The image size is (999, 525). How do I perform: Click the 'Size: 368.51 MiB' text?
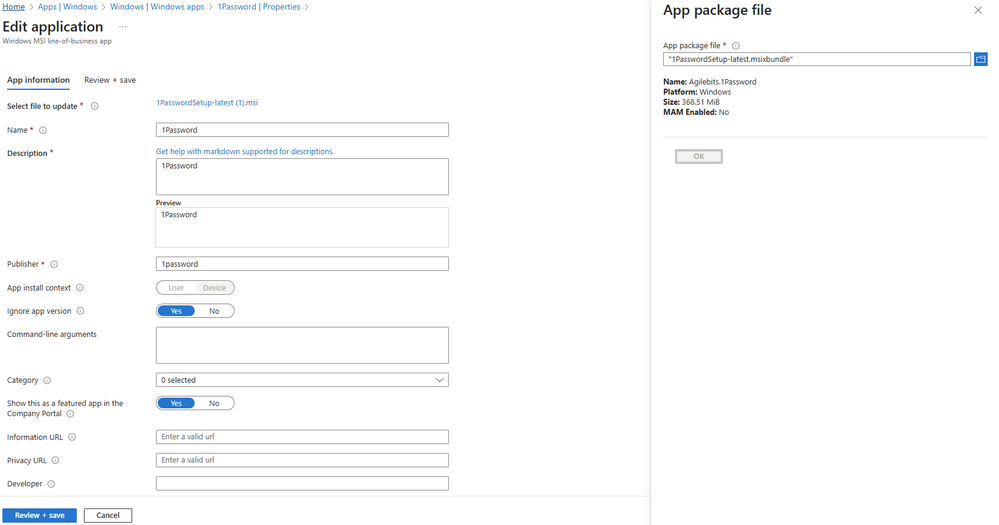691,102
